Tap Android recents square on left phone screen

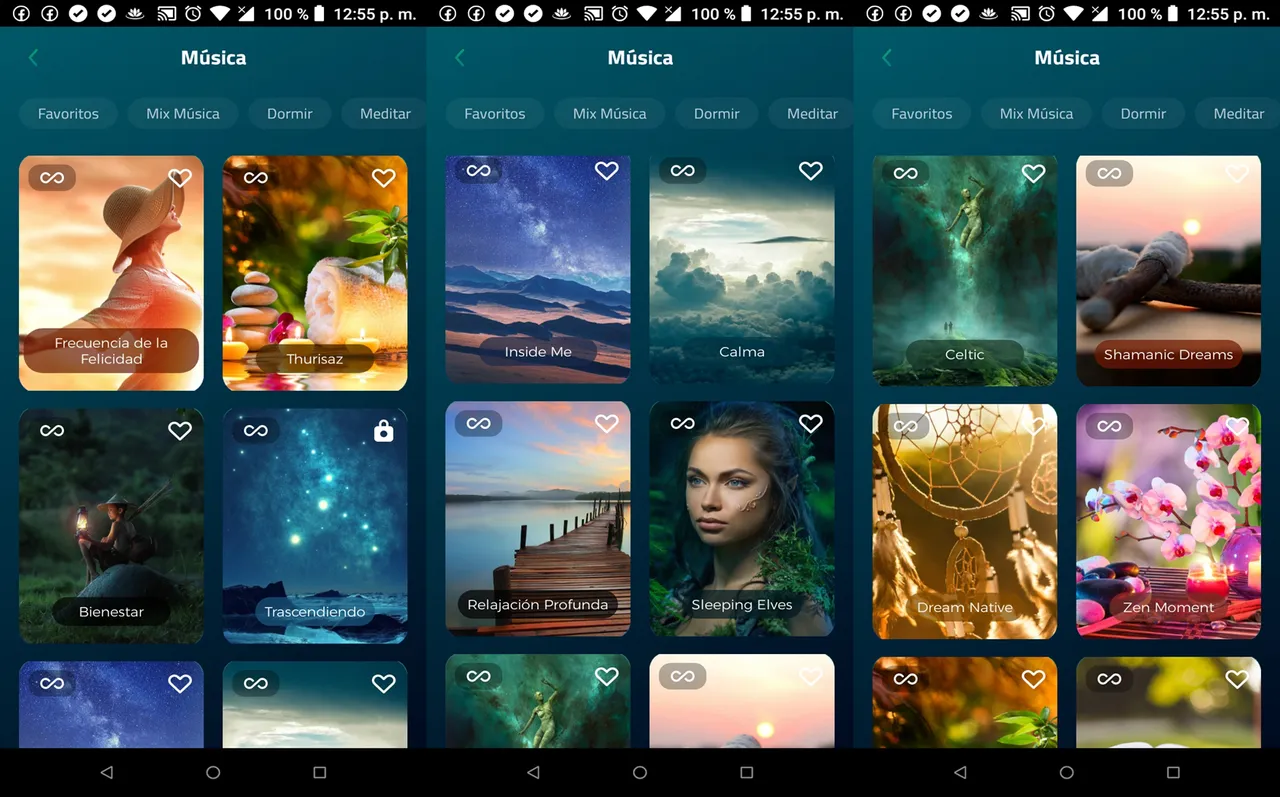pos(320,772)
